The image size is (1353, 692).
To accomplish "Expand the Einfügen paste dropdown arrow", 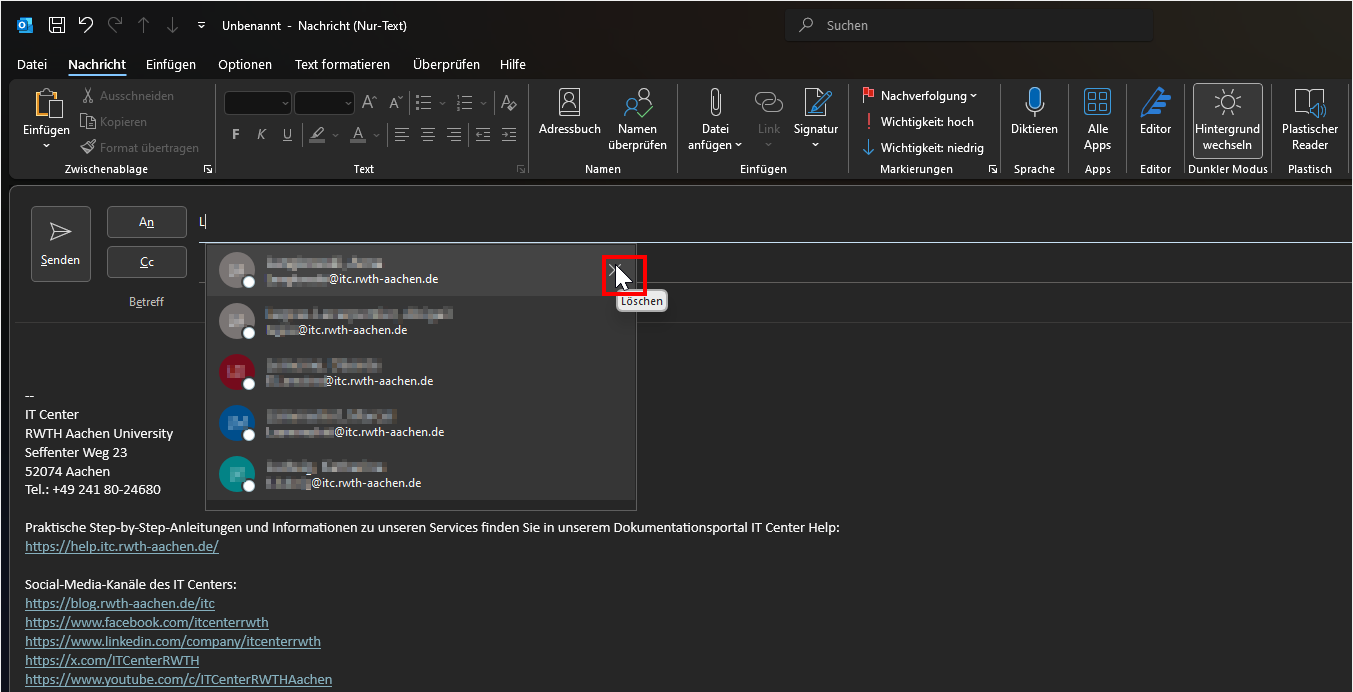I will click(x=46, y=146).
